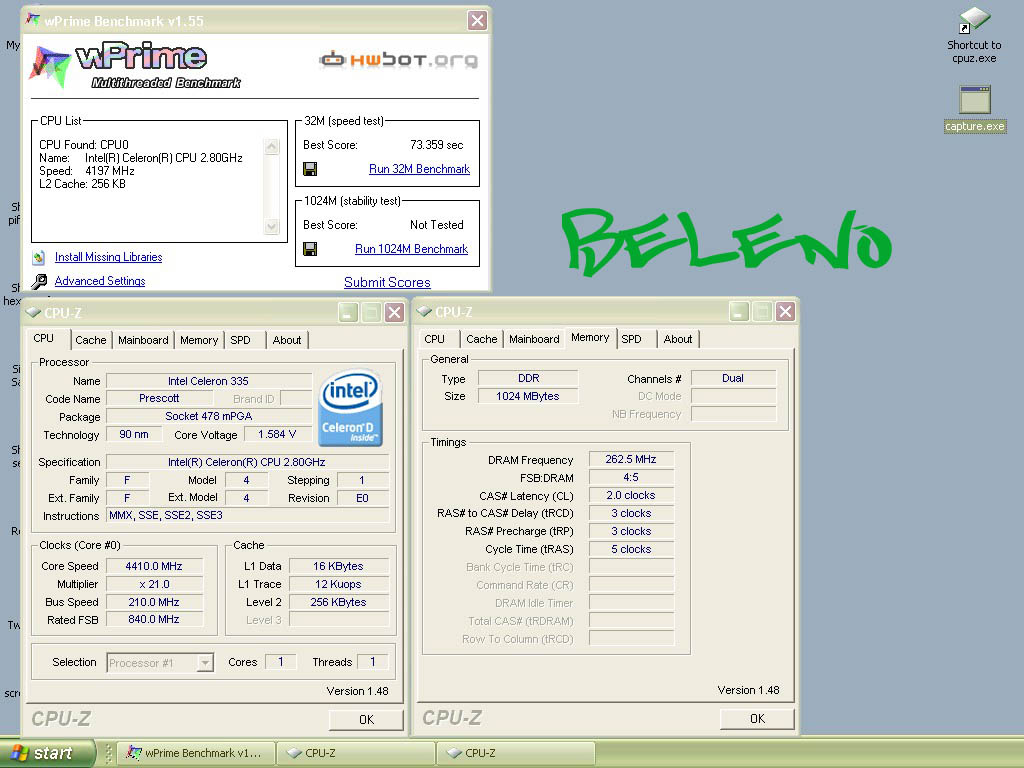This screenshot has height=768, width=1024.
Task: Click the save icon beside the 32M benchmark
Action: 310,169
